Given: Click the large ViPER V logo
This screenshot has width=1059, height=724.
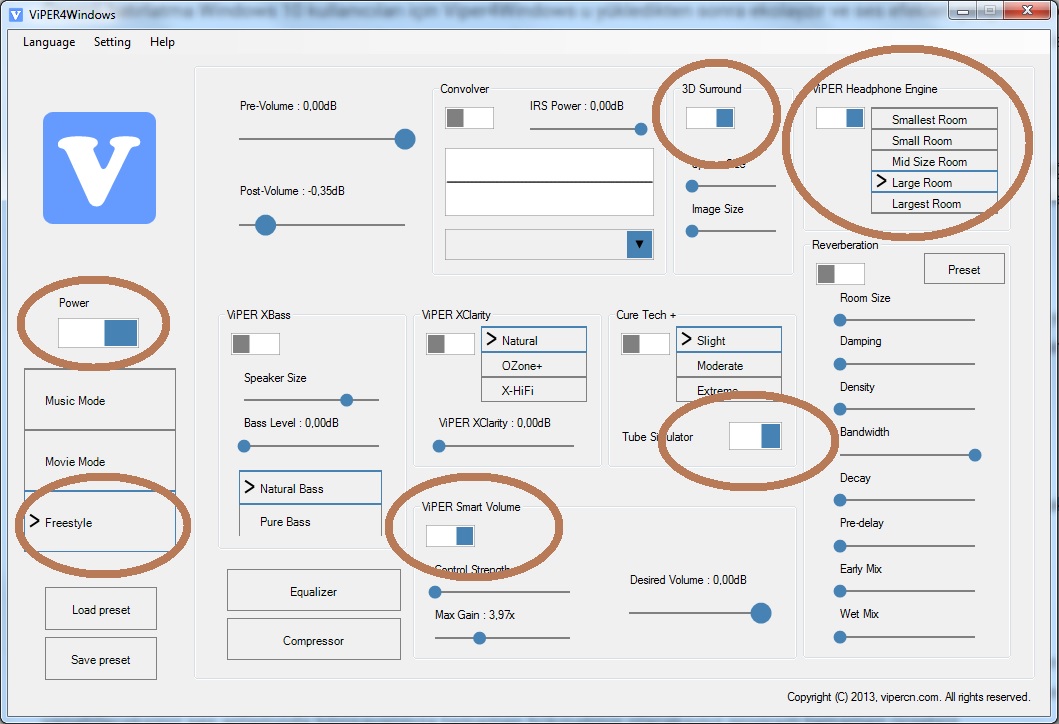Looking at the screenshot, I should pyautogui.click(x=99, y=167).
